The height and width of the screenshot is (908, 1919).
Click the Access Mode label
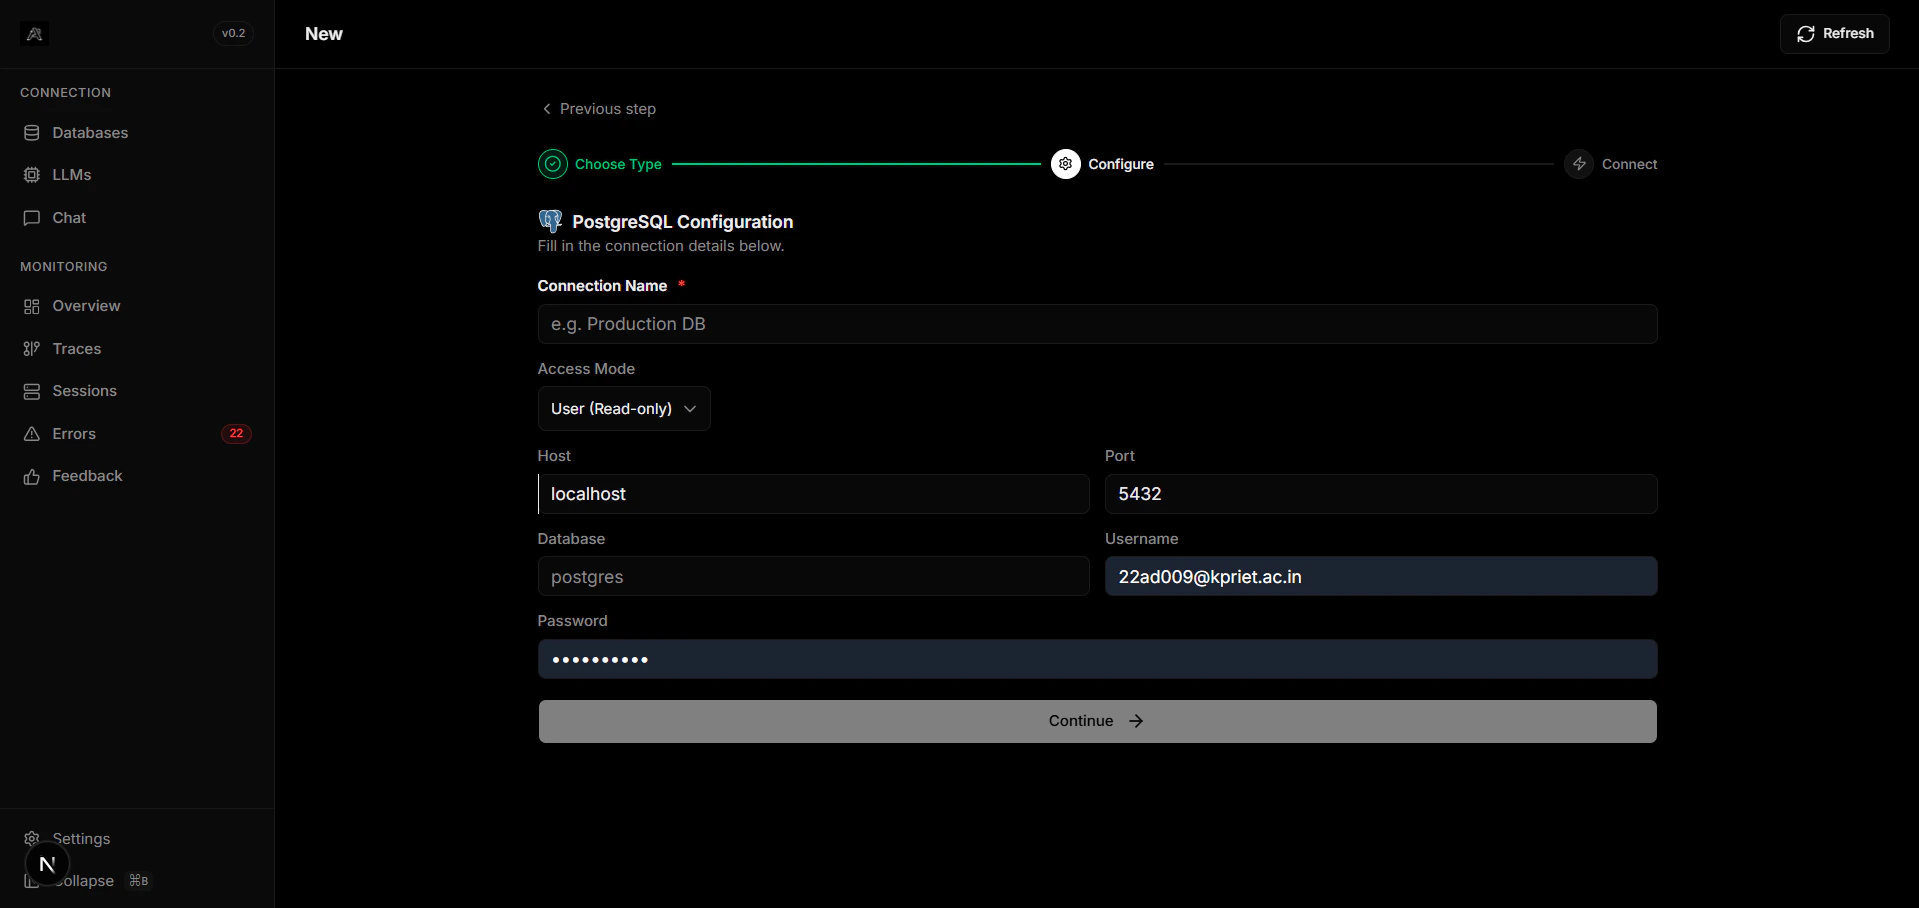click(x=586, y=369)
